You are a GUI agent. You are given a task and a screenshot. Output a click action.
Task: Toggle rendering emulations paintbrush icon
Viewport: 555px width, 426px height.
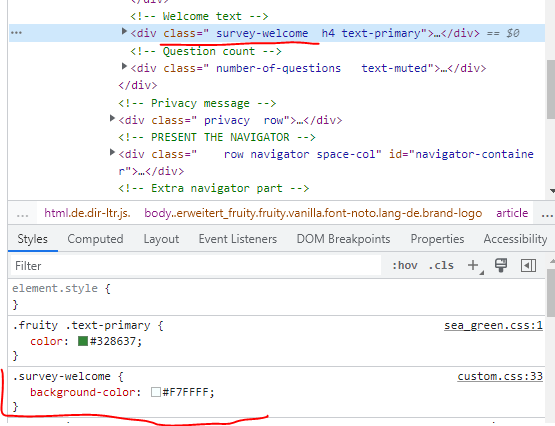click(x=500, y=265)
